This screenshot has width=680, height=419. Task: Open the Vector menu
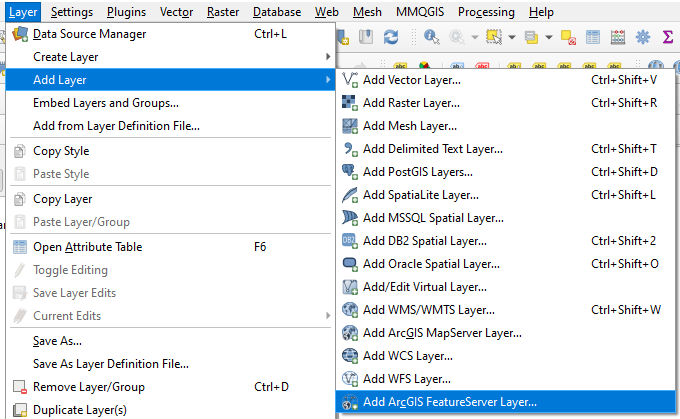[176, 12]
